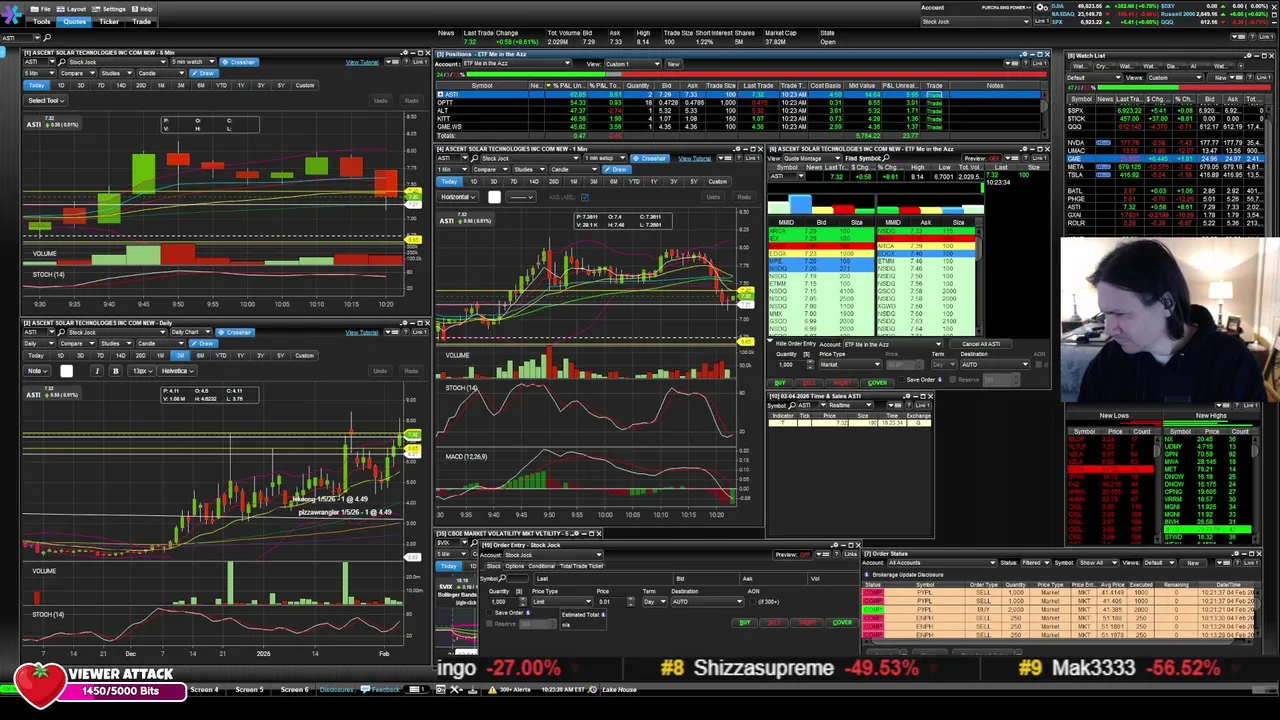This screenshot has height=720, width=1280.
Task: Toggle Draw in the 5 Min chart window
Action: tap(205, 73)
